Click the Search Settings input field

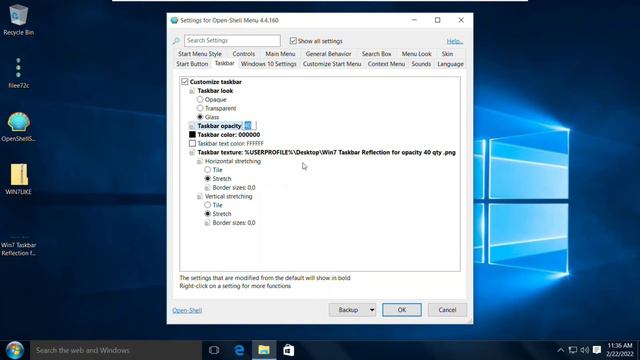tap(232, 40)
